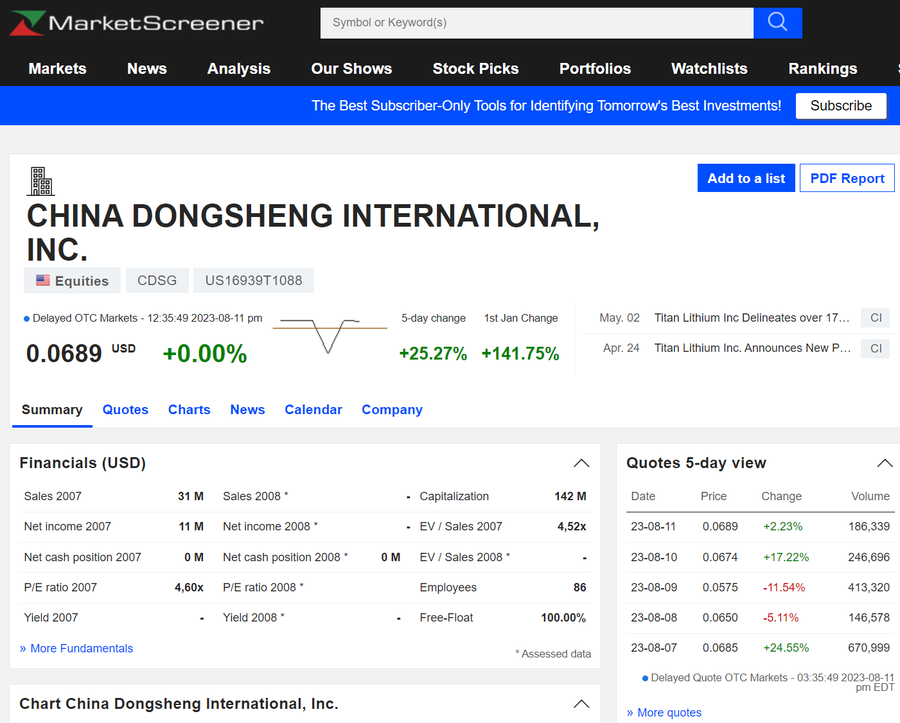This screenshot has width=900, height=723.
Task: Switch to the company News tab
Action: [247, 410]
